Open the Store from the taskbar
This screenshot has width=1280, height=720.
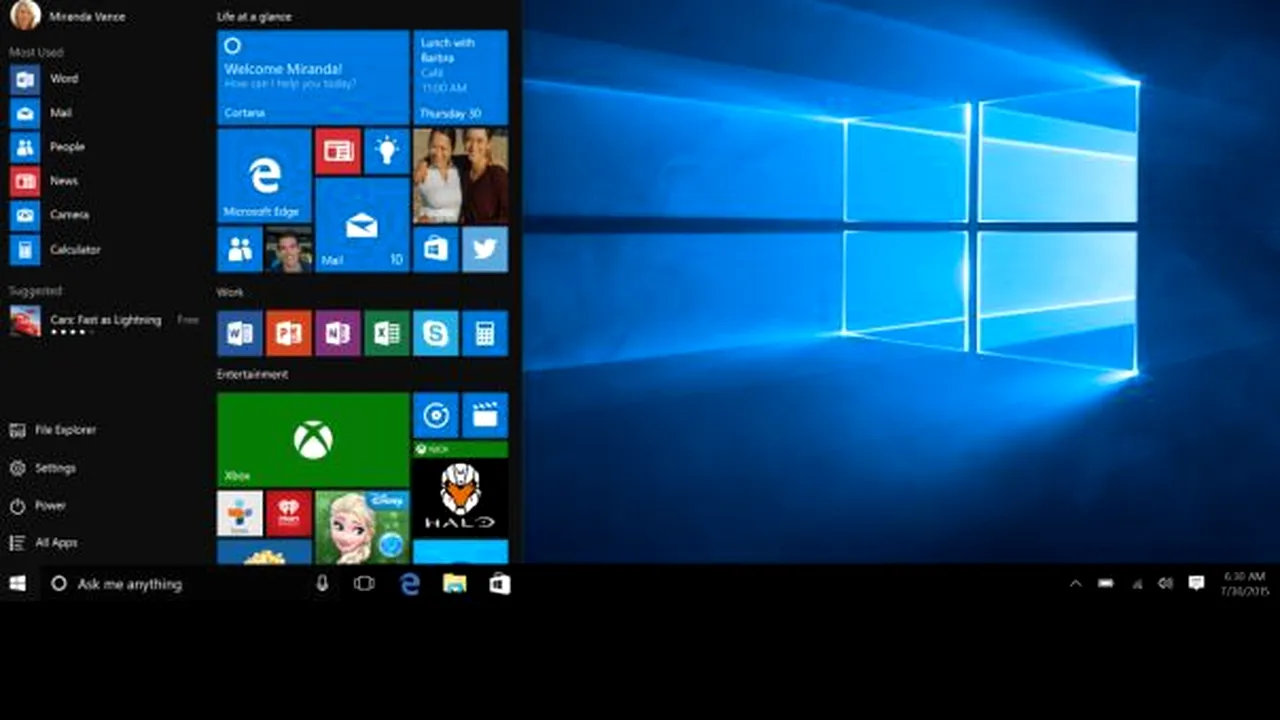pos(500,584)
